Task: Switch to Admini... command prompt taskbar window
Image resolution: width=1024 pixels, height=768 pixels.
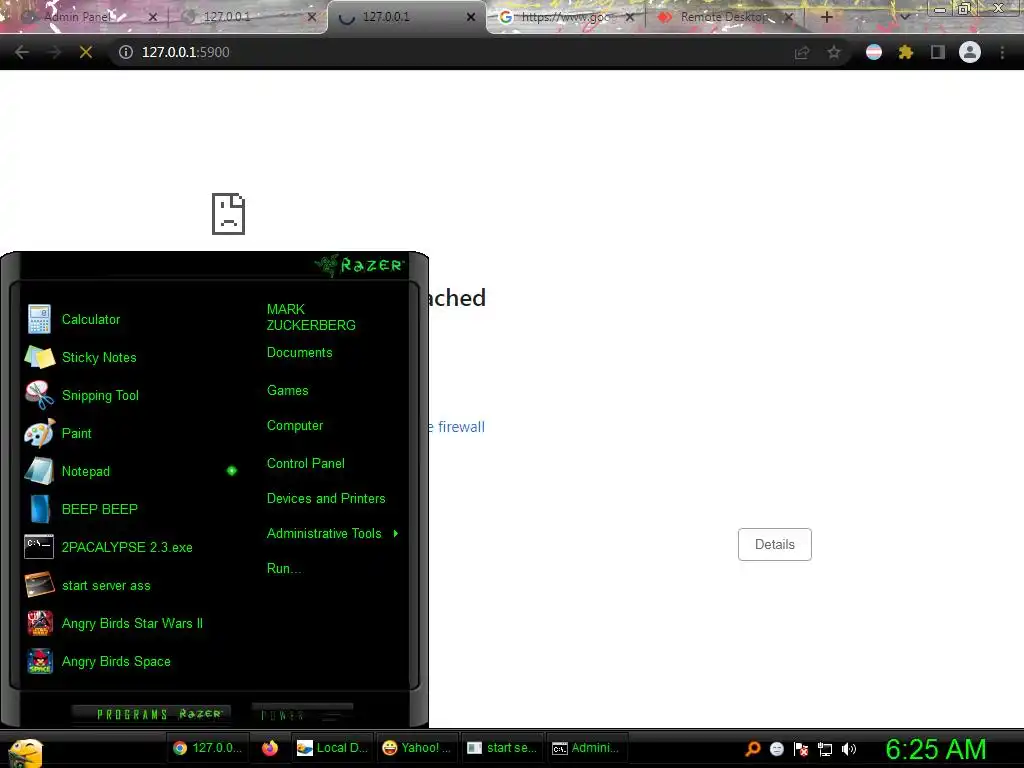Action: pyautogui.click(x=586, y=748)
